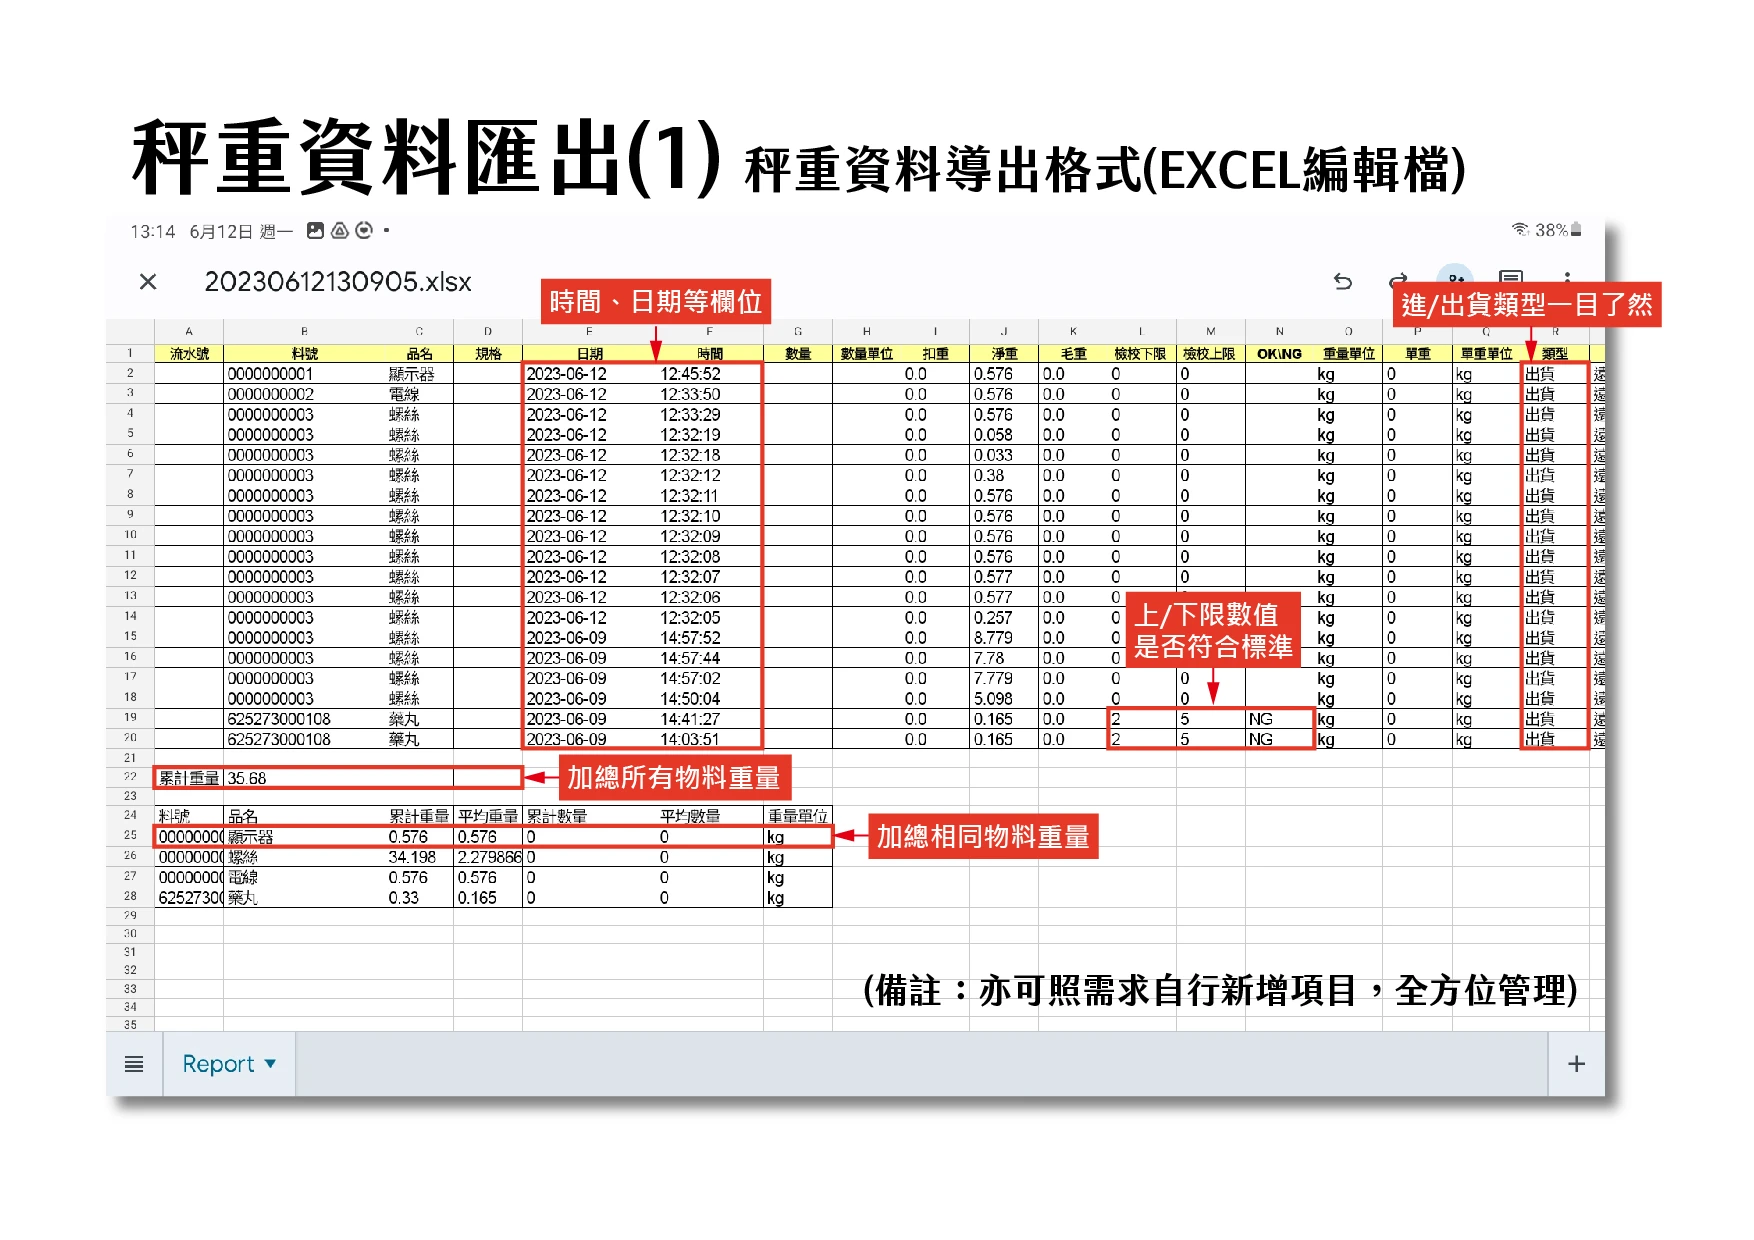This screenshot has height=1240, width=1754.
Task: Open the all-sheets list icon
Action: pos(134,1064)
